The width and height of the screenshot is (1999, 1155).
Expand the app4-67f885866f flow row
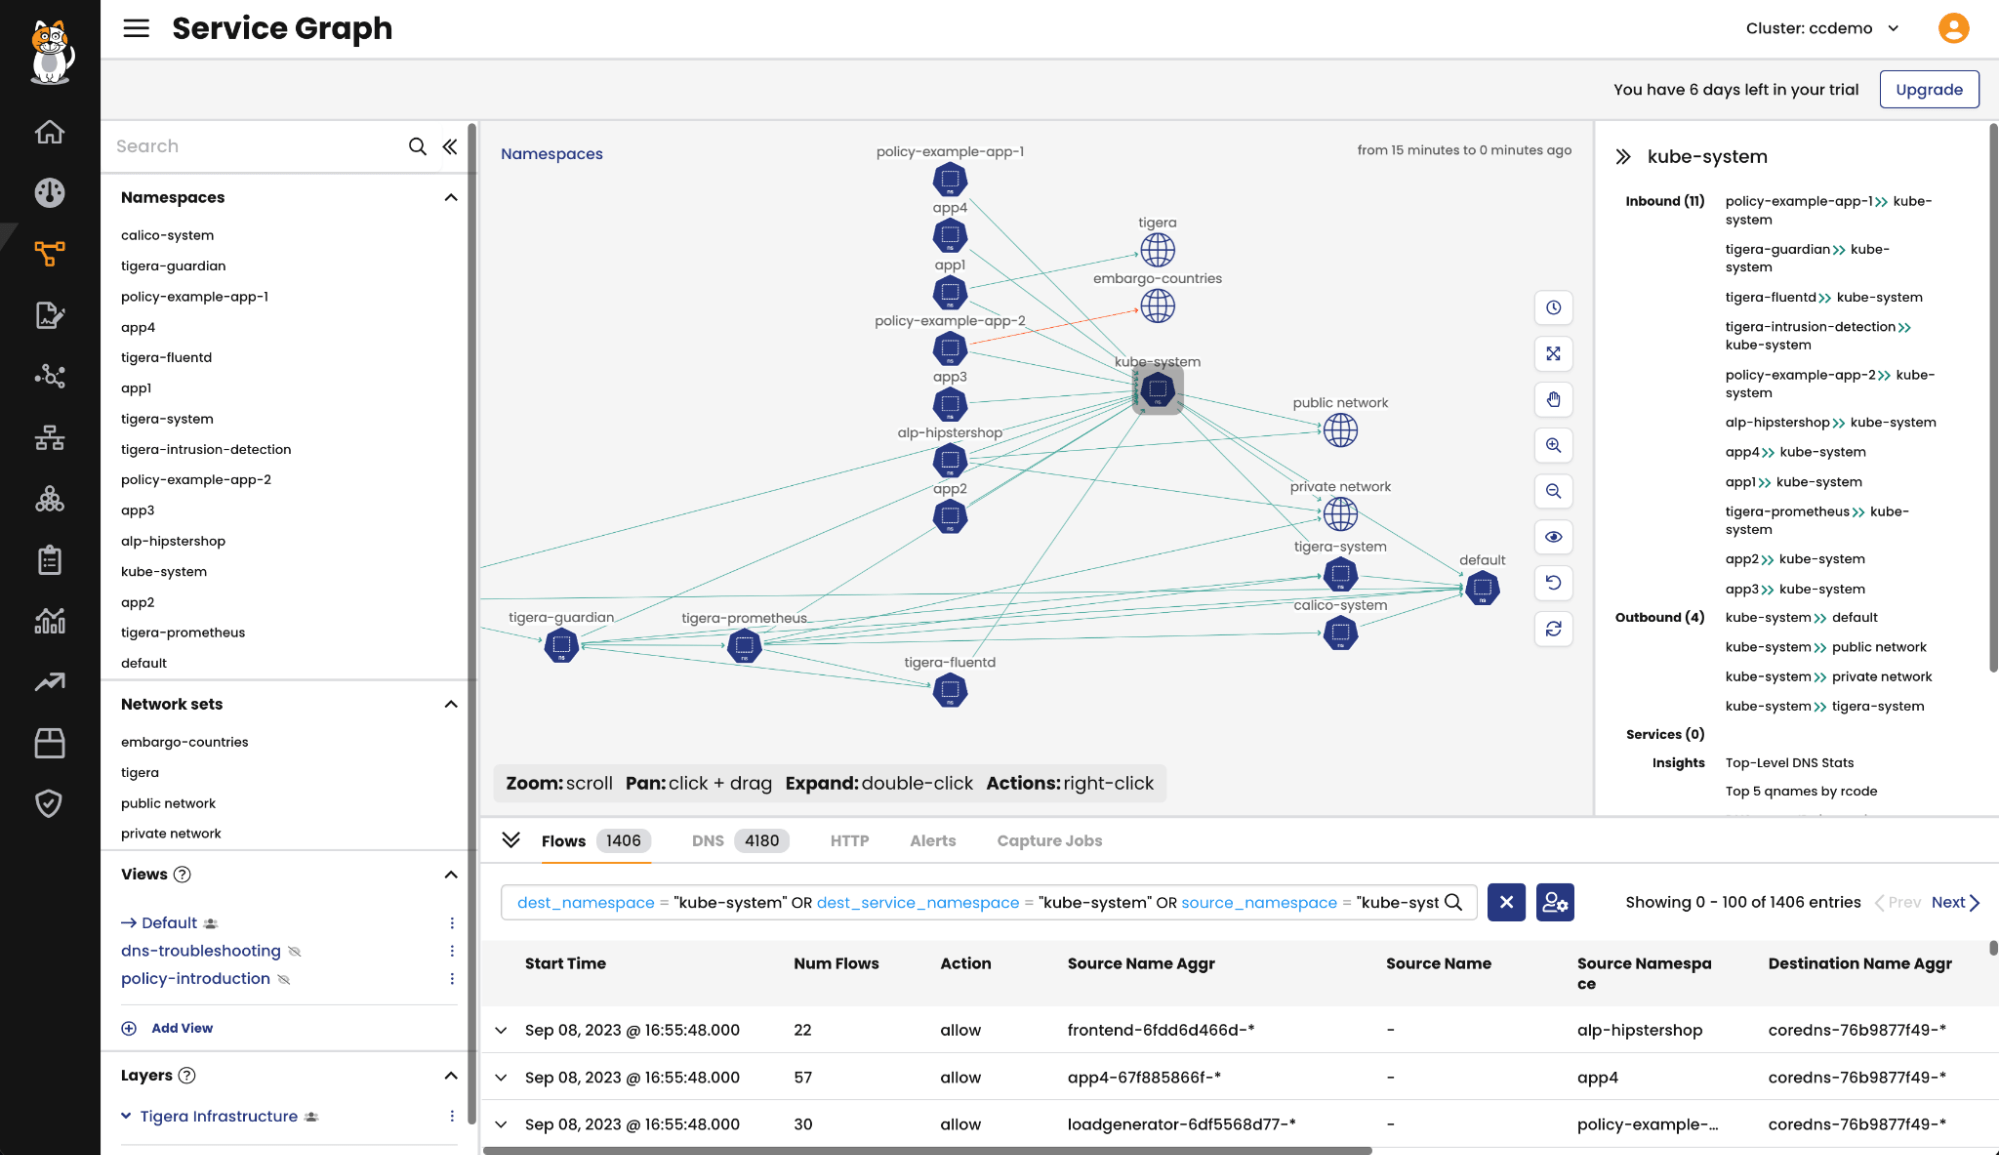pos(501,1077)
